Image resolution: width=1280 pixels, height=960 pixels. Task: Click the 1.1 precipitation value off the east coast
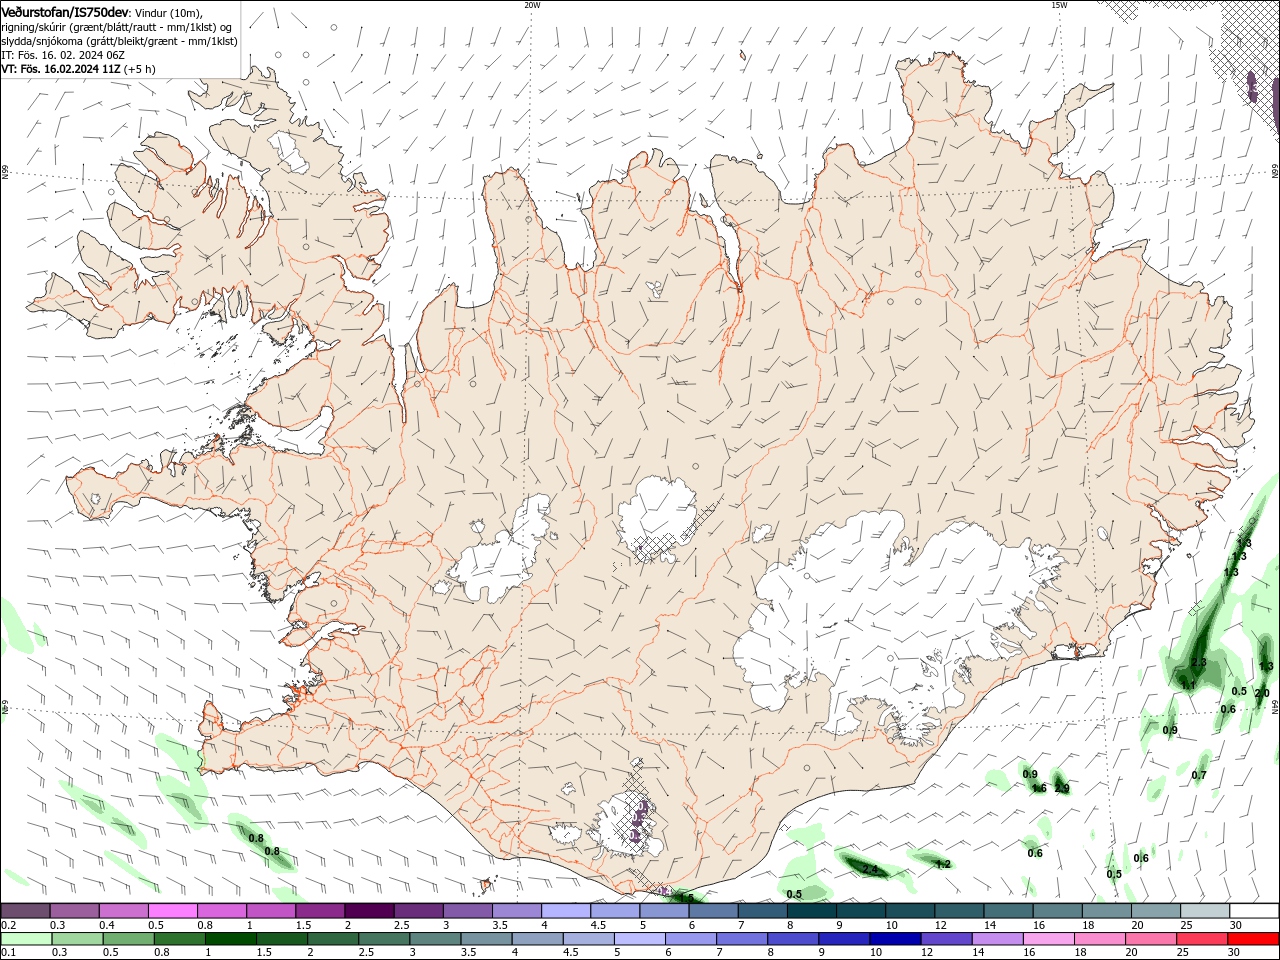pos(1189,684)
